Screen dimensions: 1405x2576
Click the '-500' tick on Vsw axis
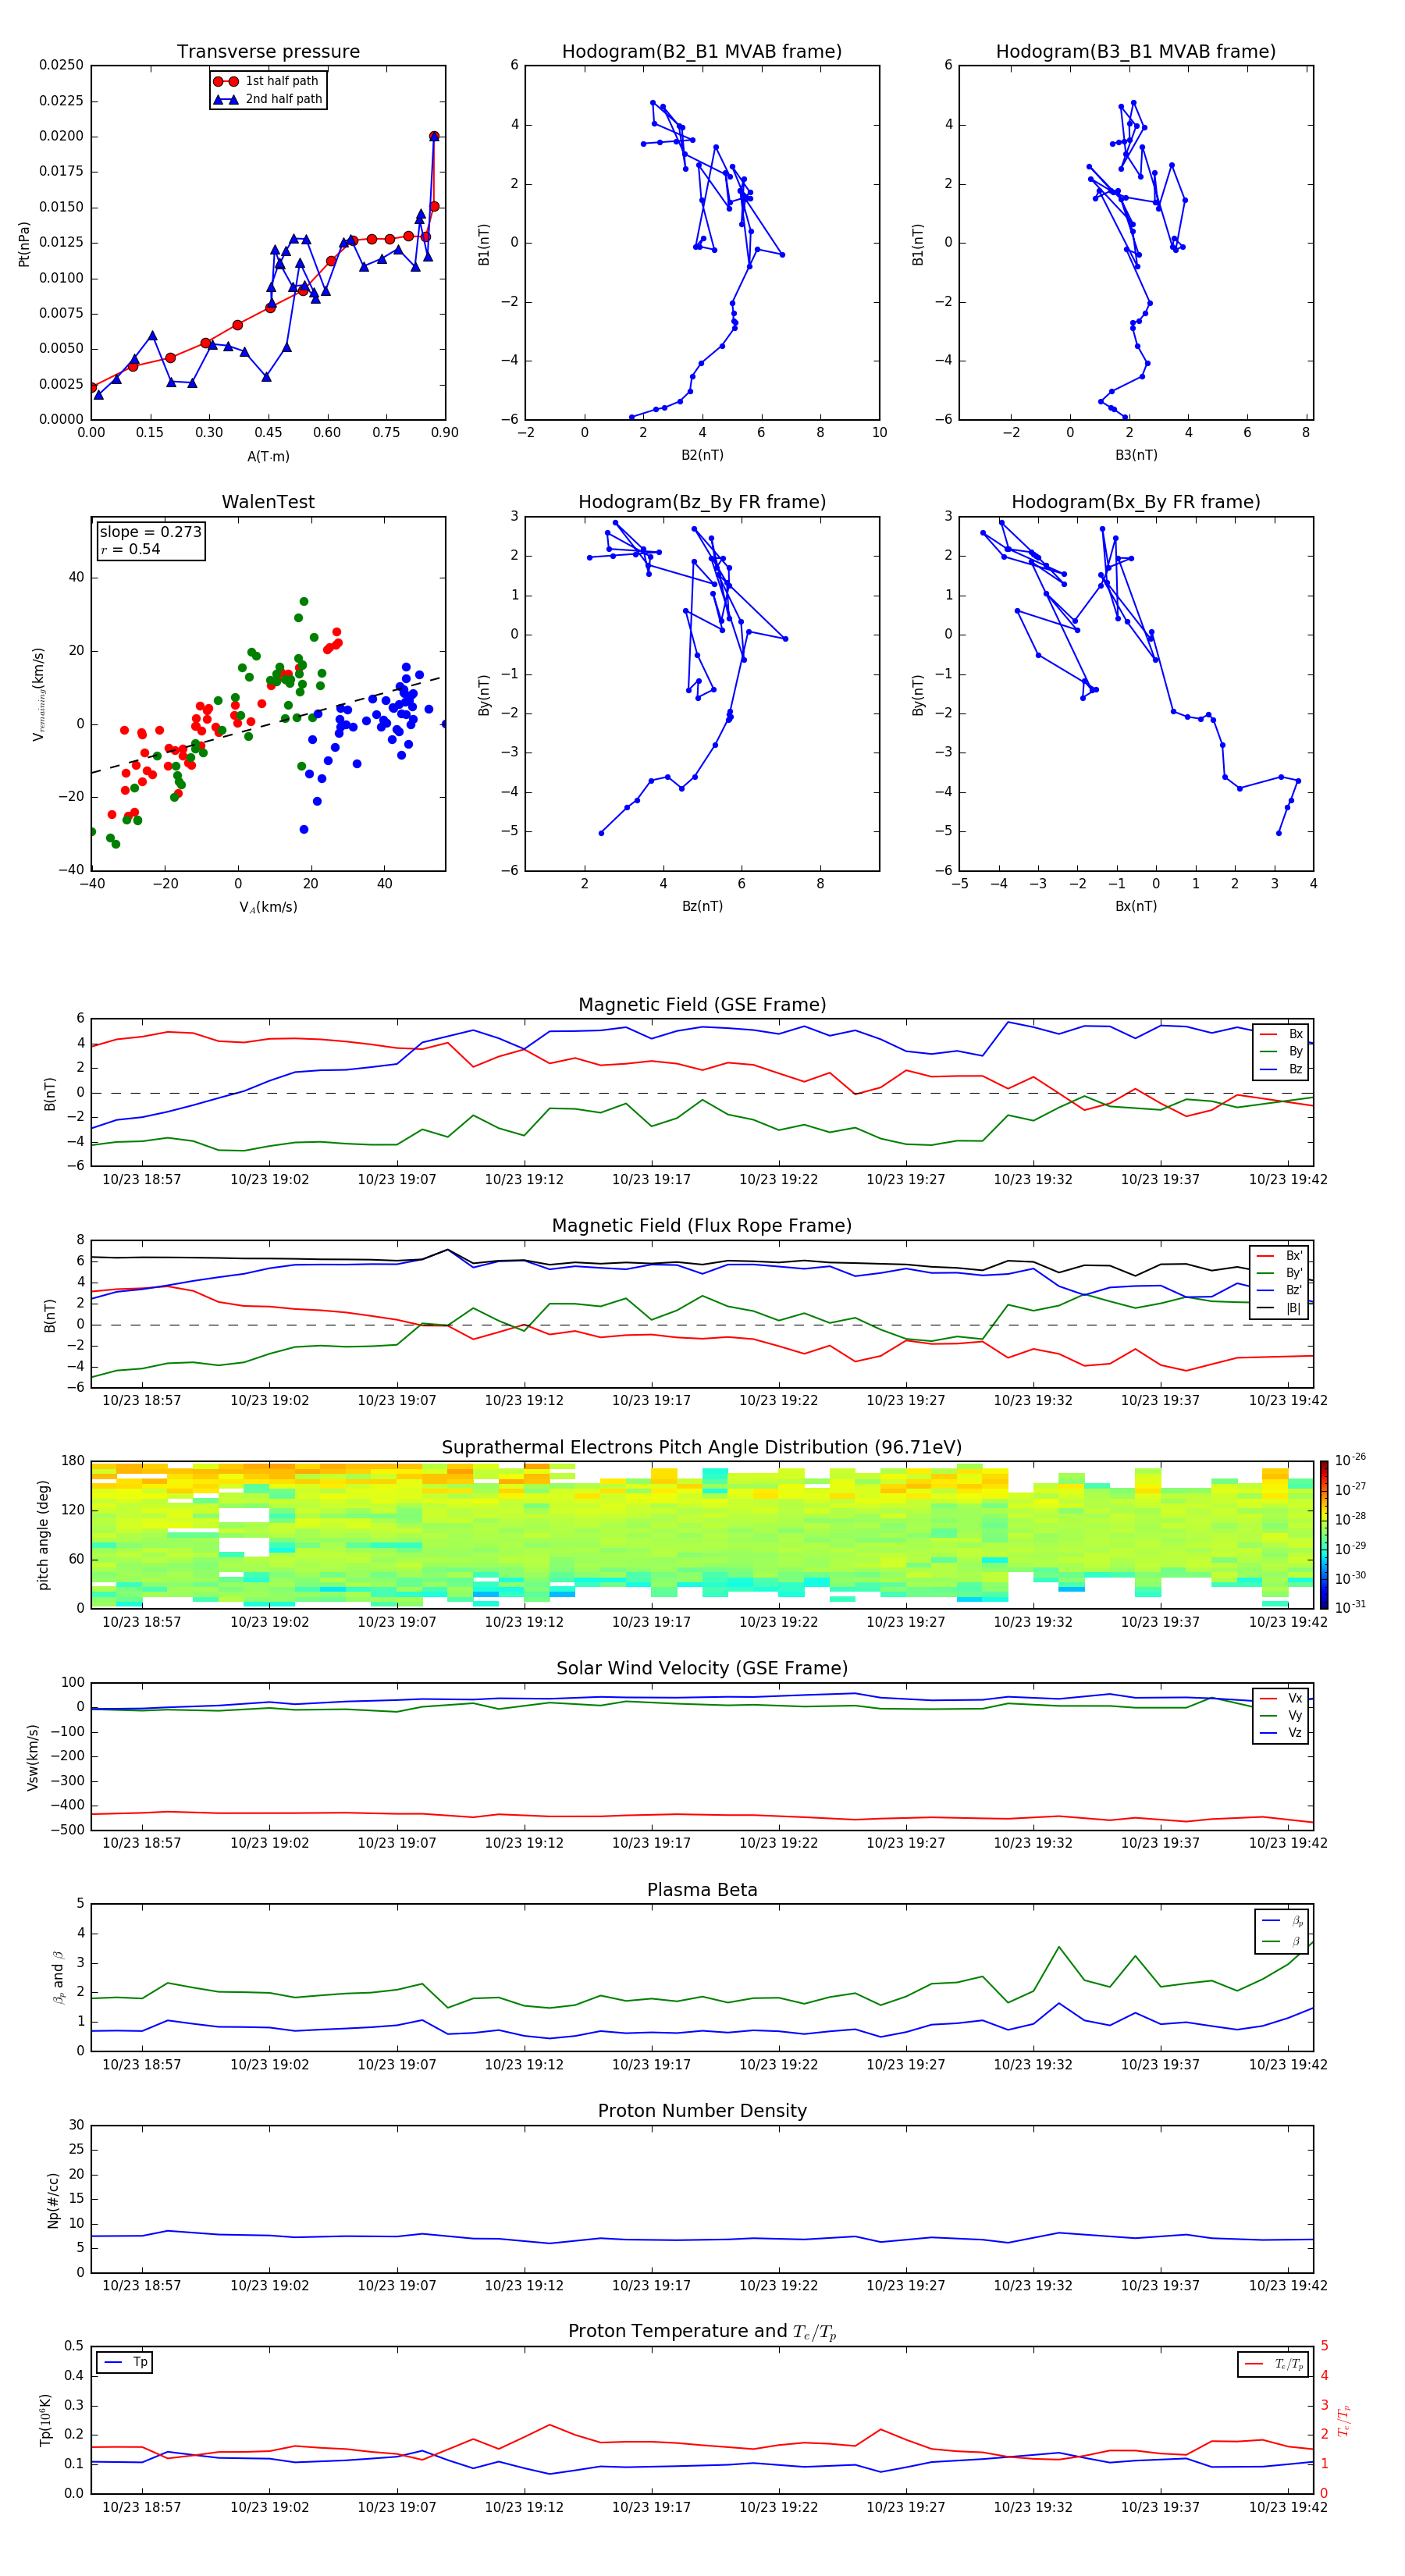[68, 1830]
